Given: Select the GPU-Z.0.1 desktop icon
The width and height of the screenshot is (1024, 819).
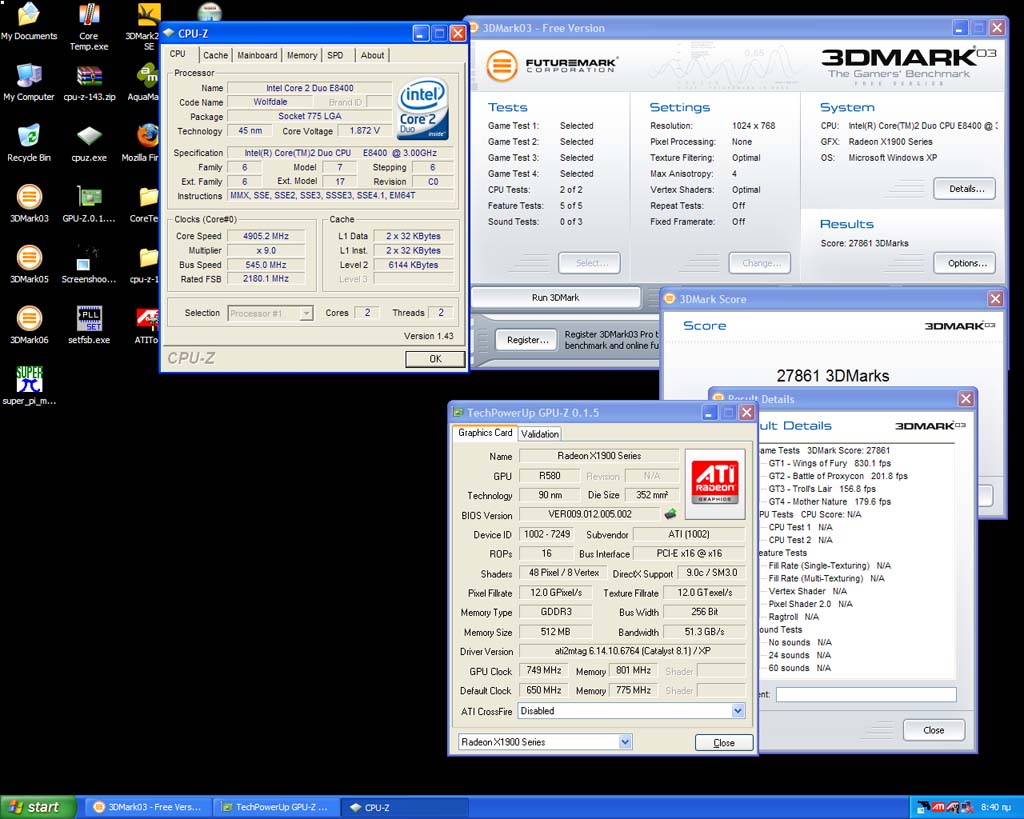Looking at the screenshot, I should 89,204.
